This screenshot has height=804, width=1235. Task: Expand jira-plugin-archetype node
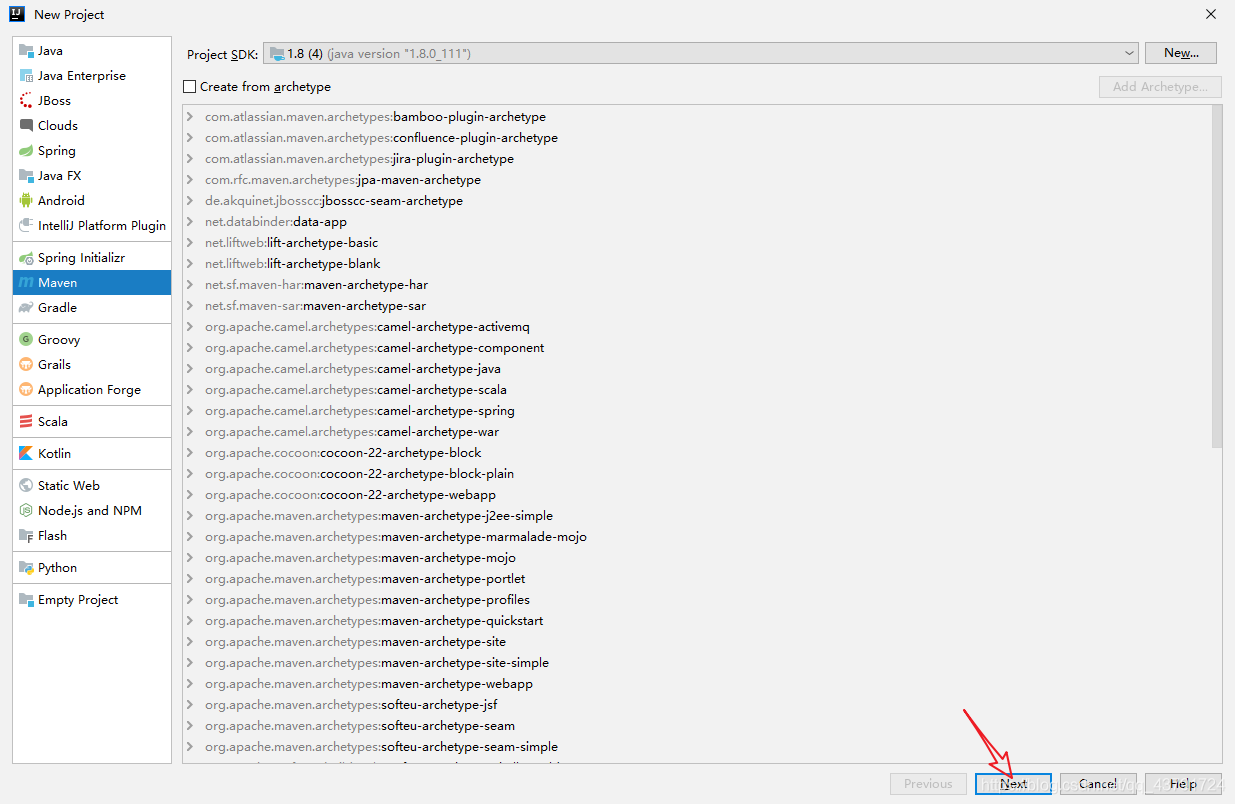click(190, 159)
